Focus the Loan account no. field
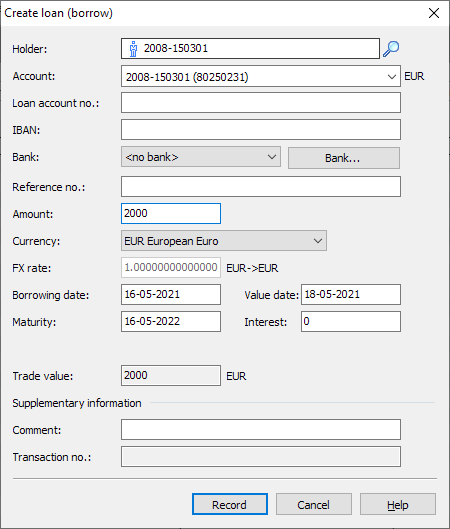450x529 pixels. pyautogui.click(x=261, y=103)
